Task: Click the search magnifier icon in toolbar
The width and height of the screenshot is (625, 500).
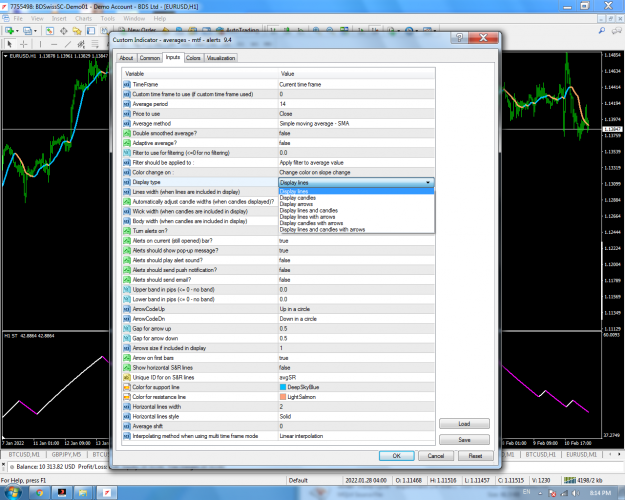Action: [x=602, y=31]
